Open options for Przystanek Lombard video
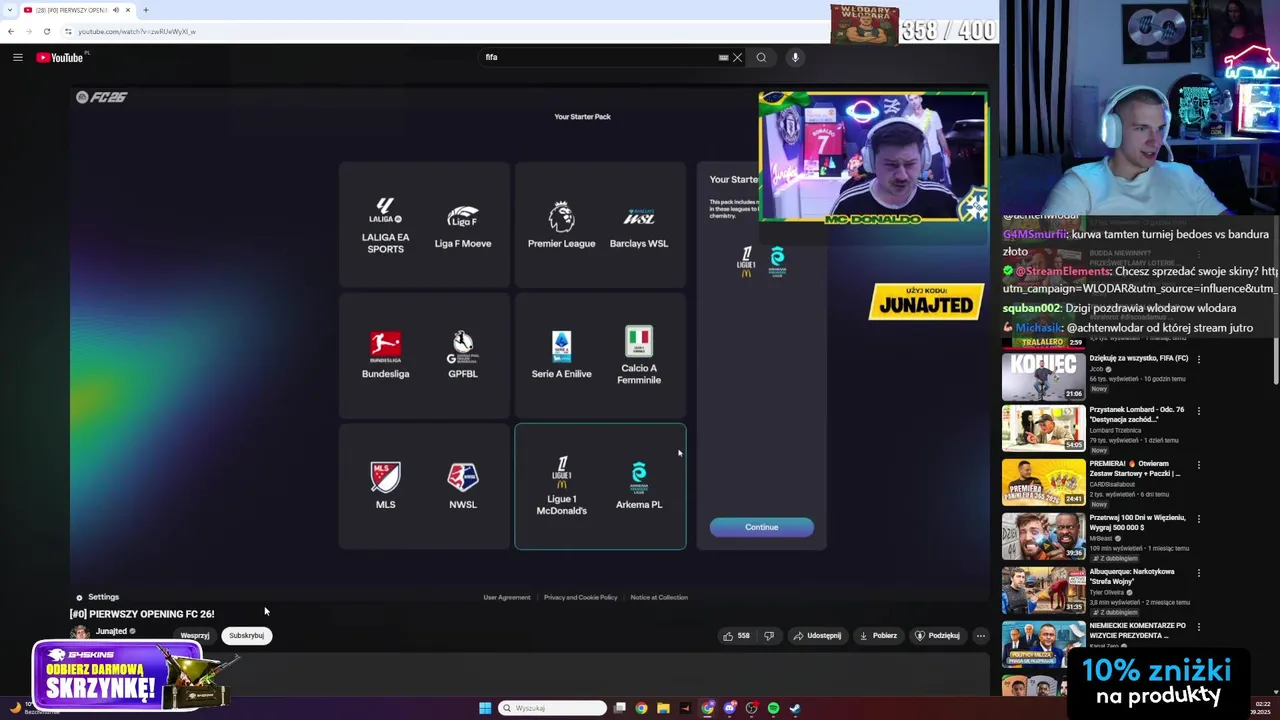This screenshot has width=1280, height=720. click(x=1198, y=411)
